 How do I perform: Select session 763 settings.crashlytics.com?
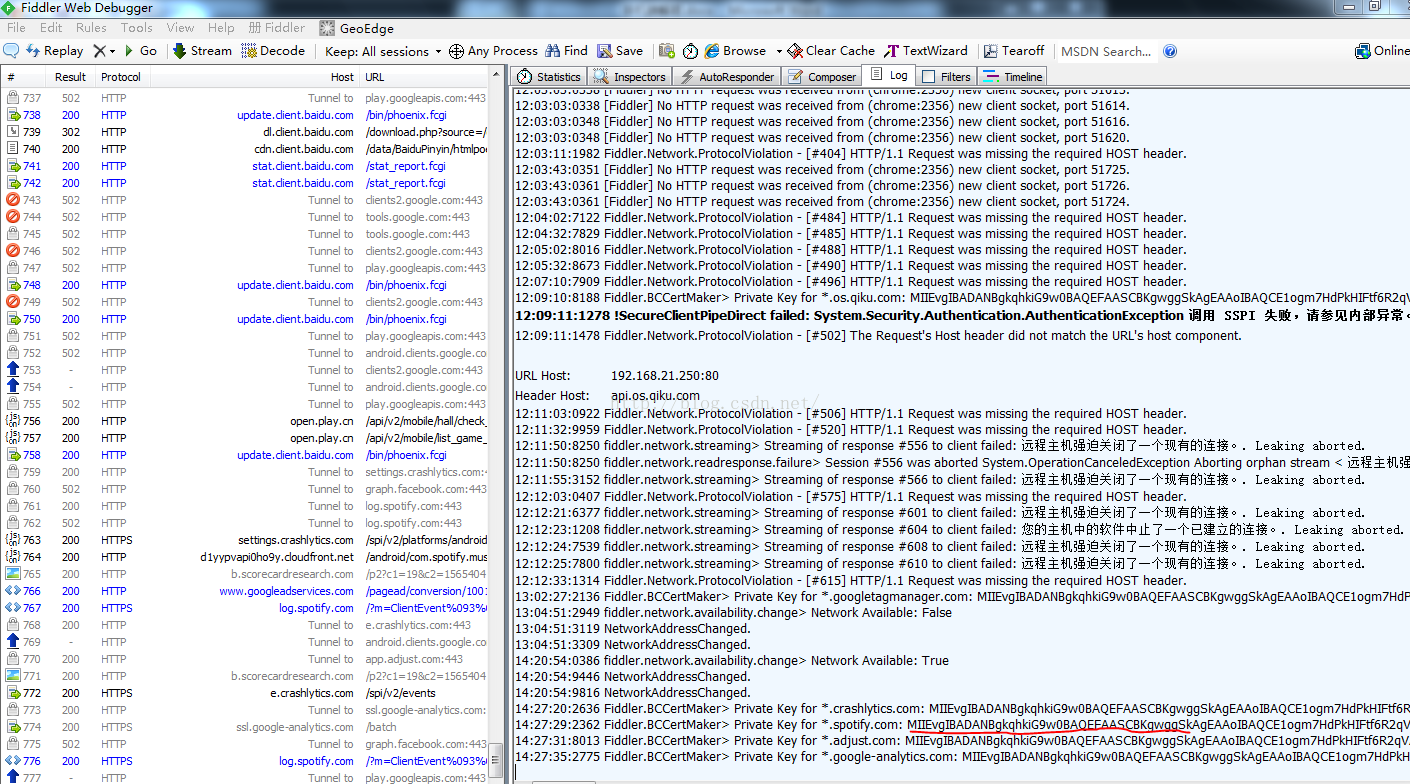[x=245, y=540]
